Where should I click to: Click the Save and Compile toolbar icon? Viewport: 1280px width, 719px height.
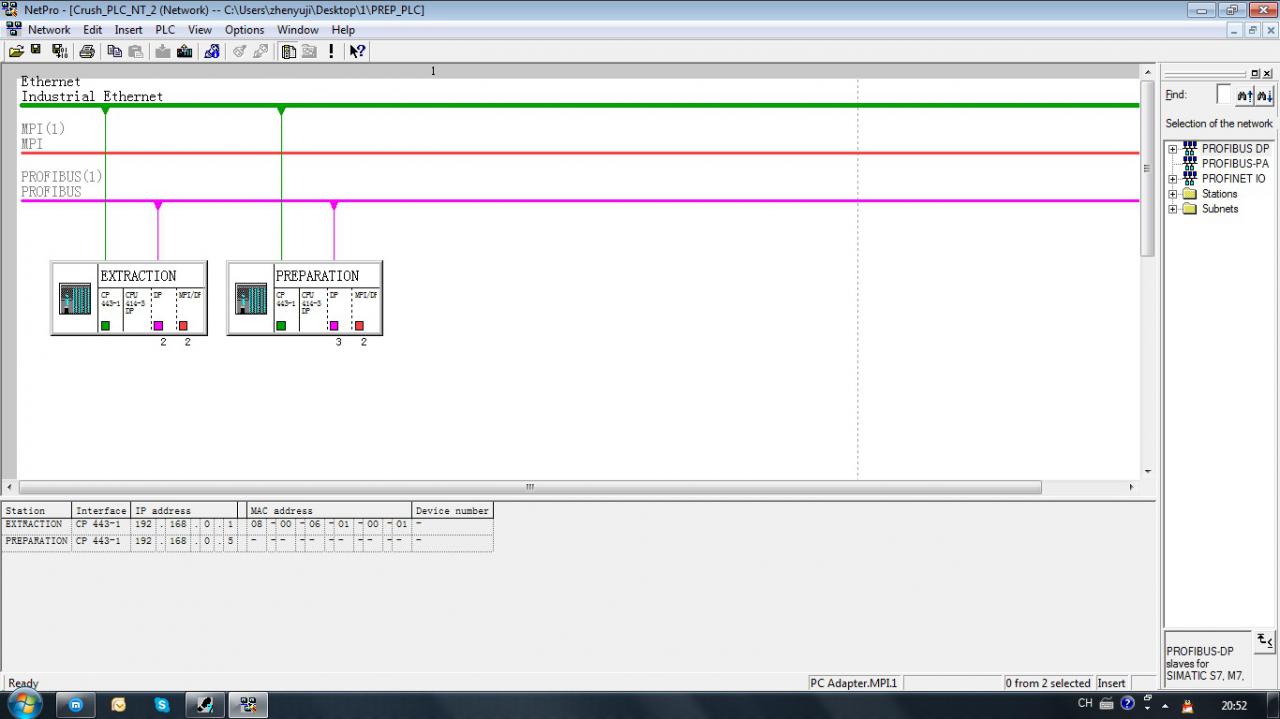click(59, 51)
